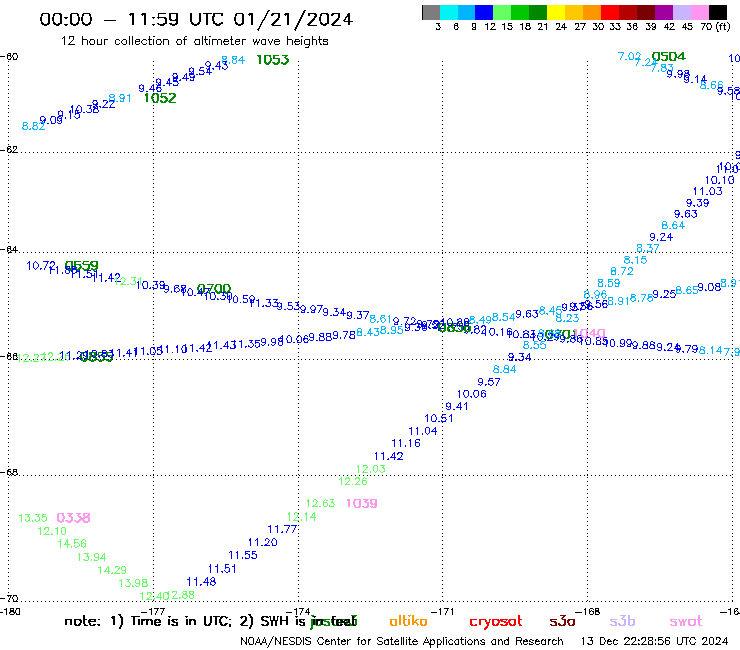
Task: Click the wave height value '8.55'
Action: tap(534, 345)
